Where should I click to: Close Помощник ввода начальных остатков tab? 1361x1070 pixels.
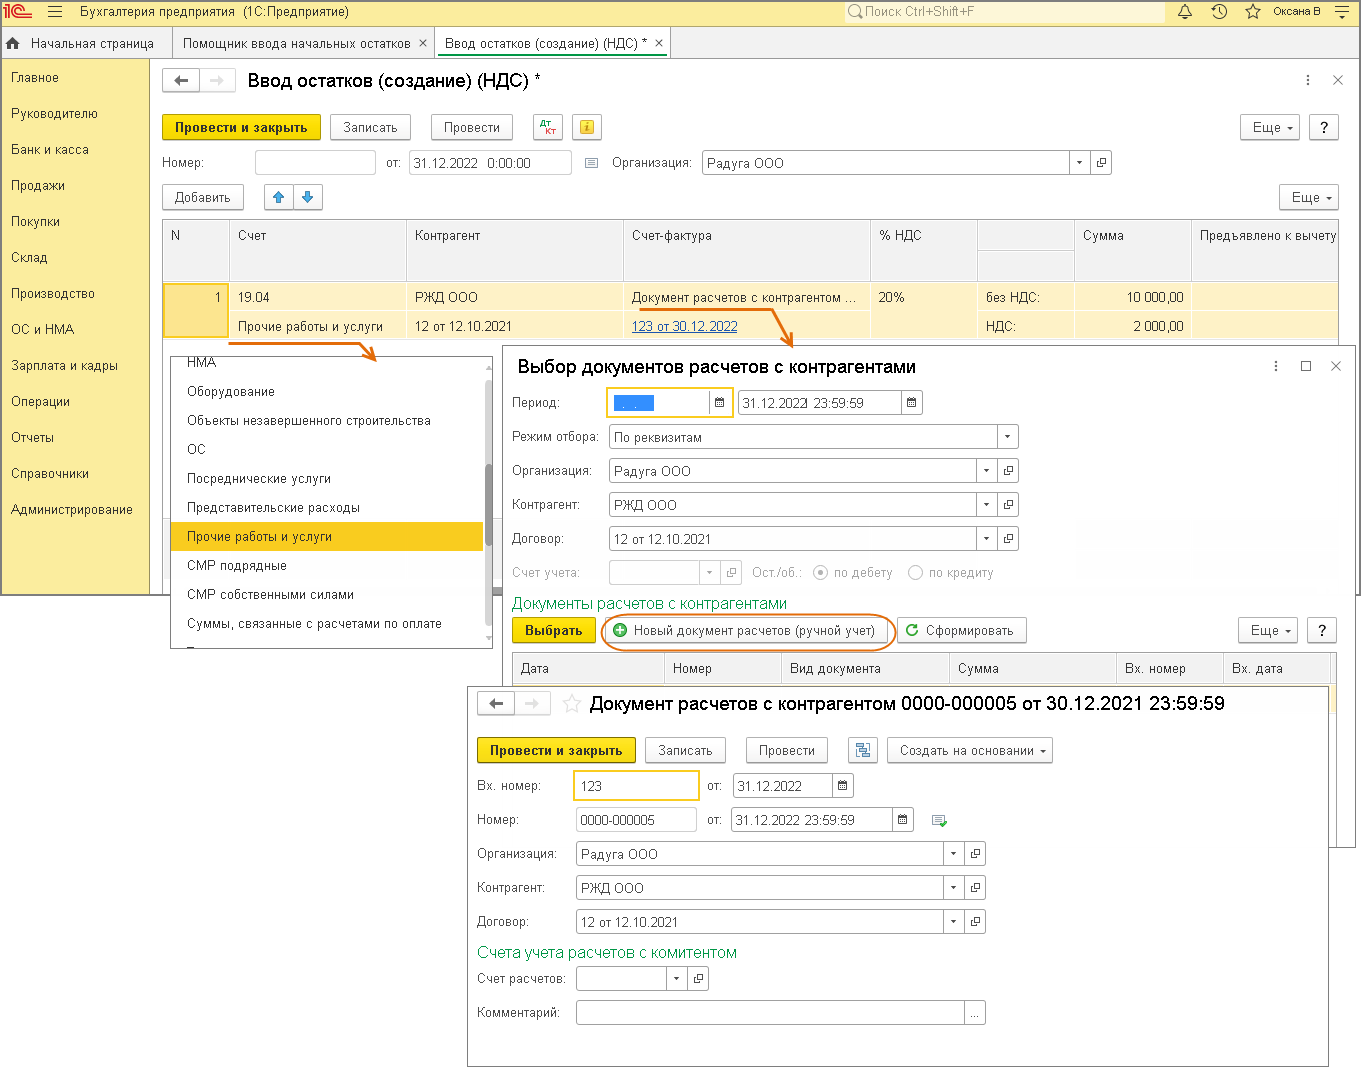423,43
